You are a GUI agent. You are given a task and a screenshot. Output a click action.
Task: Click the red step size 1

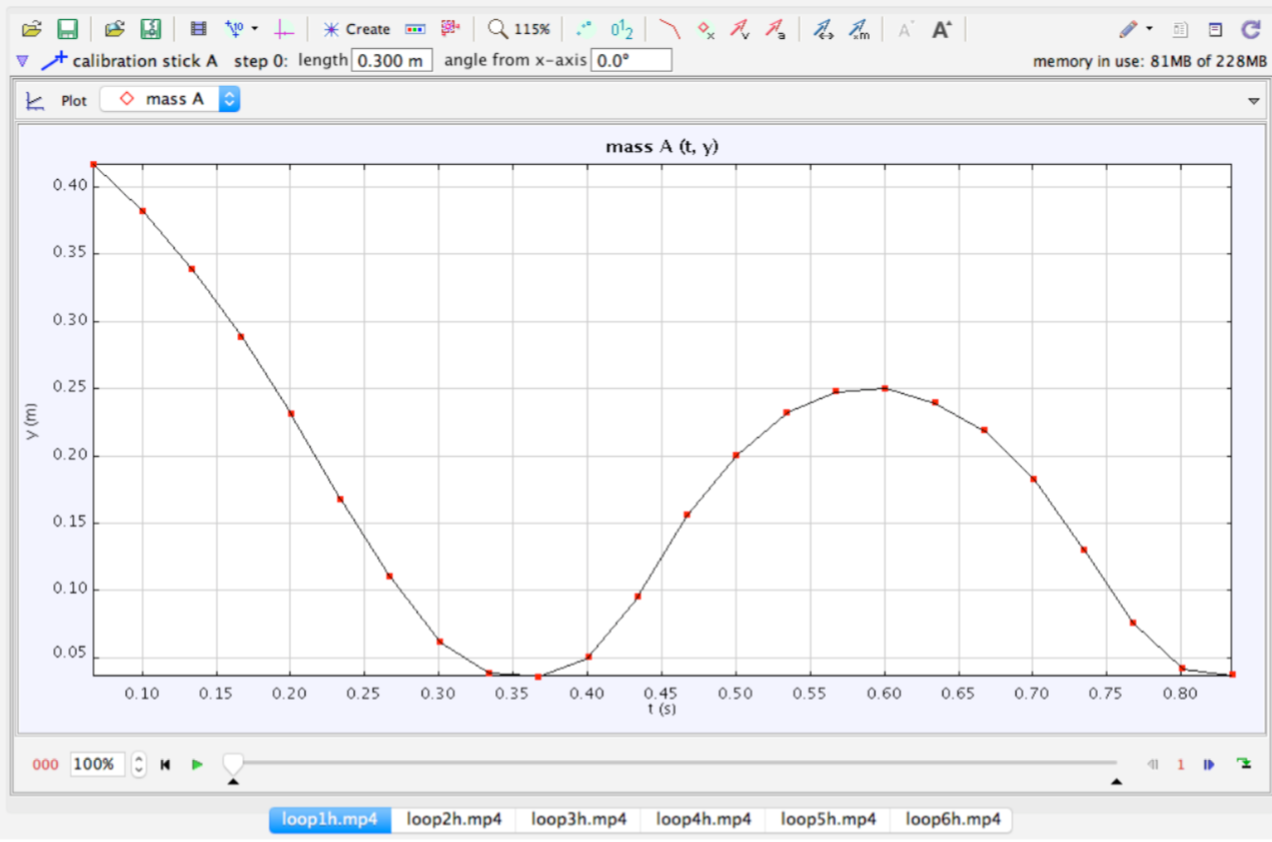[1181, 765]
